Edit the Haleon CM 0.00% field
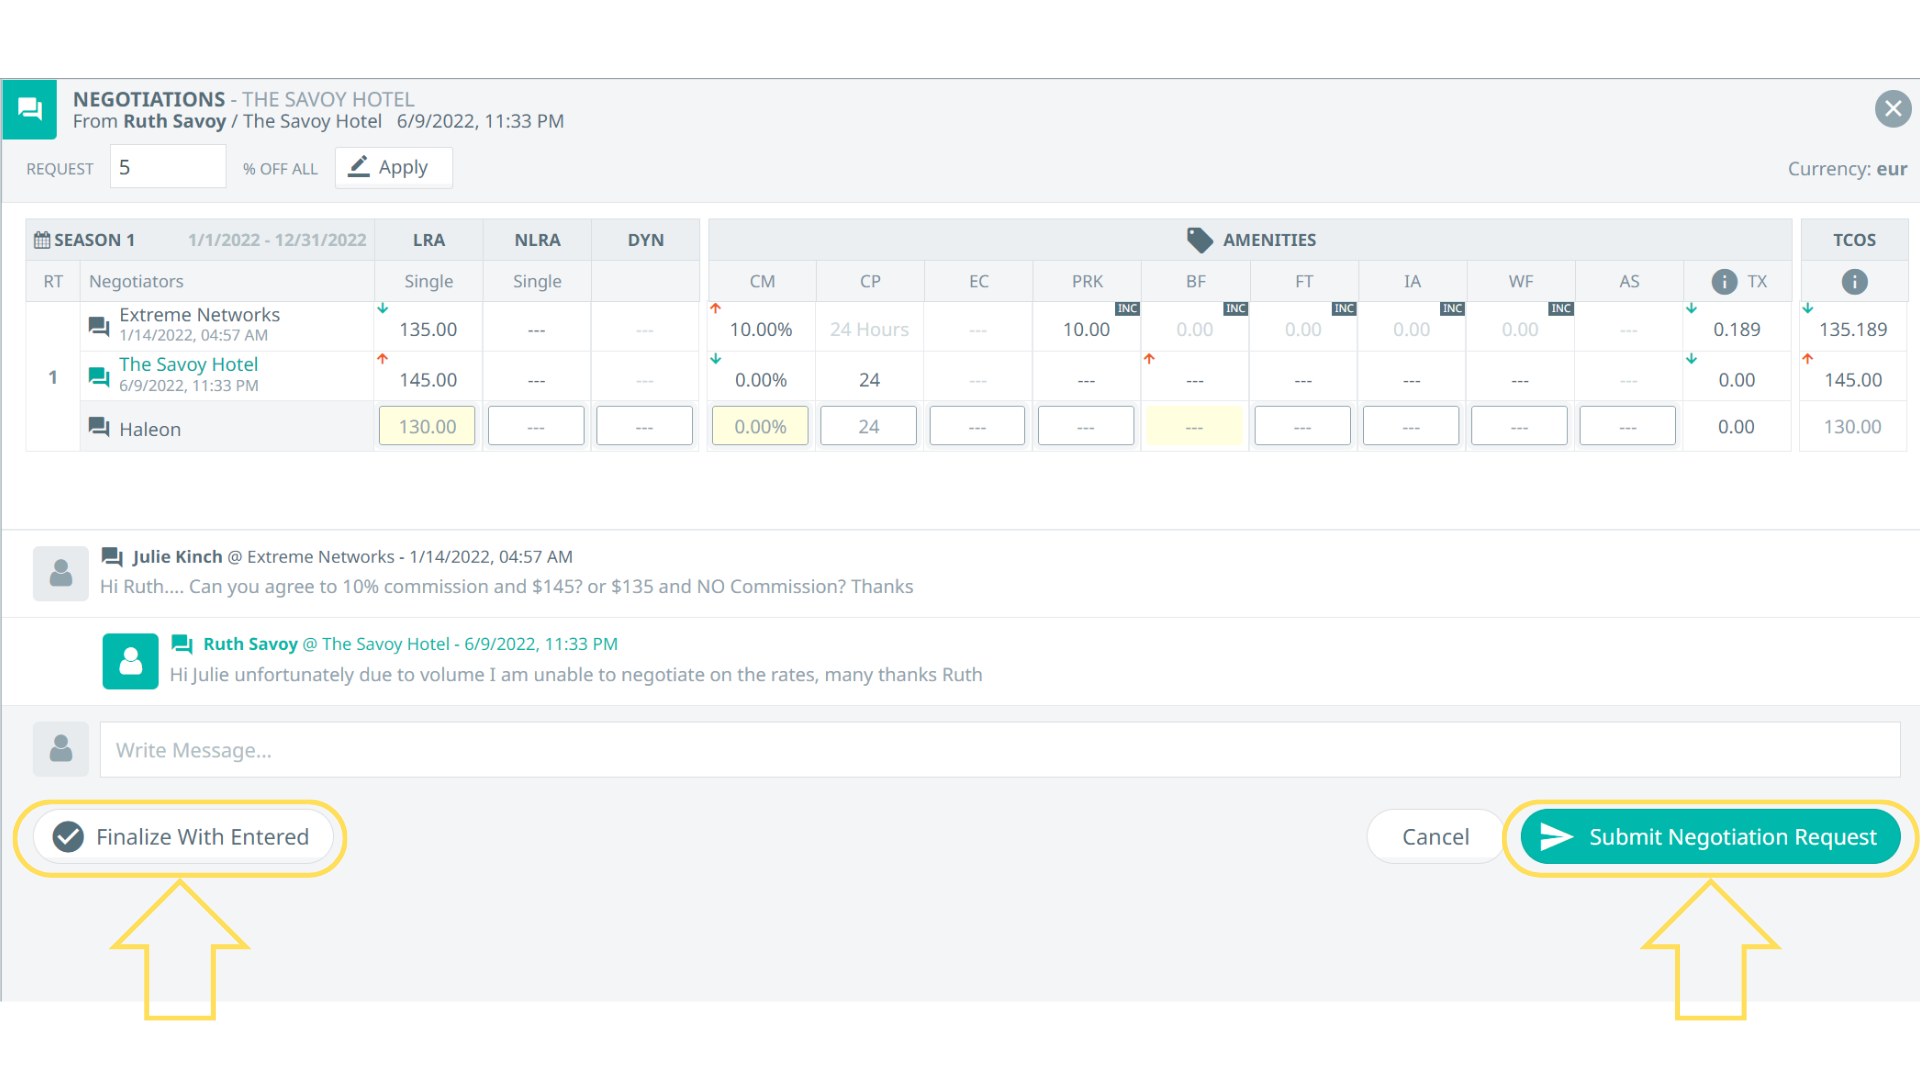 point(760,427)
